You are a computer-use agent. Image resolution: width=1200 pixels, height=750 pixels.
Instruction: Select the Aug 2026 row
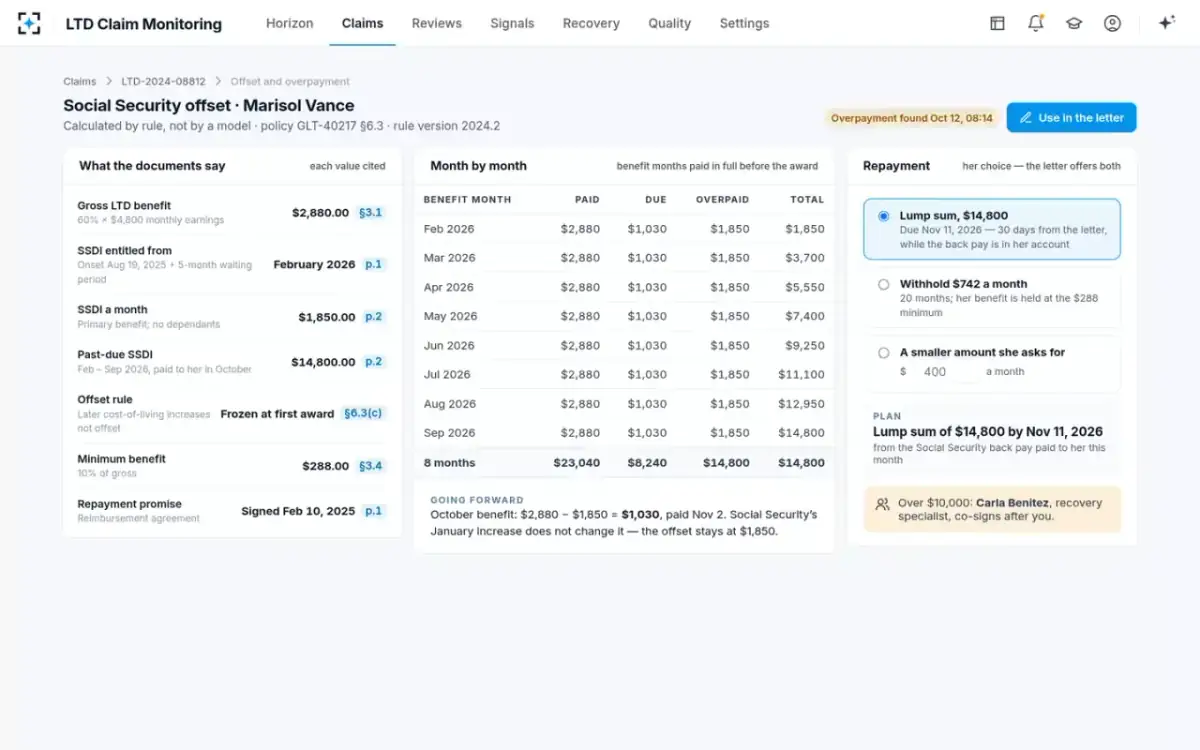point(624,404)
